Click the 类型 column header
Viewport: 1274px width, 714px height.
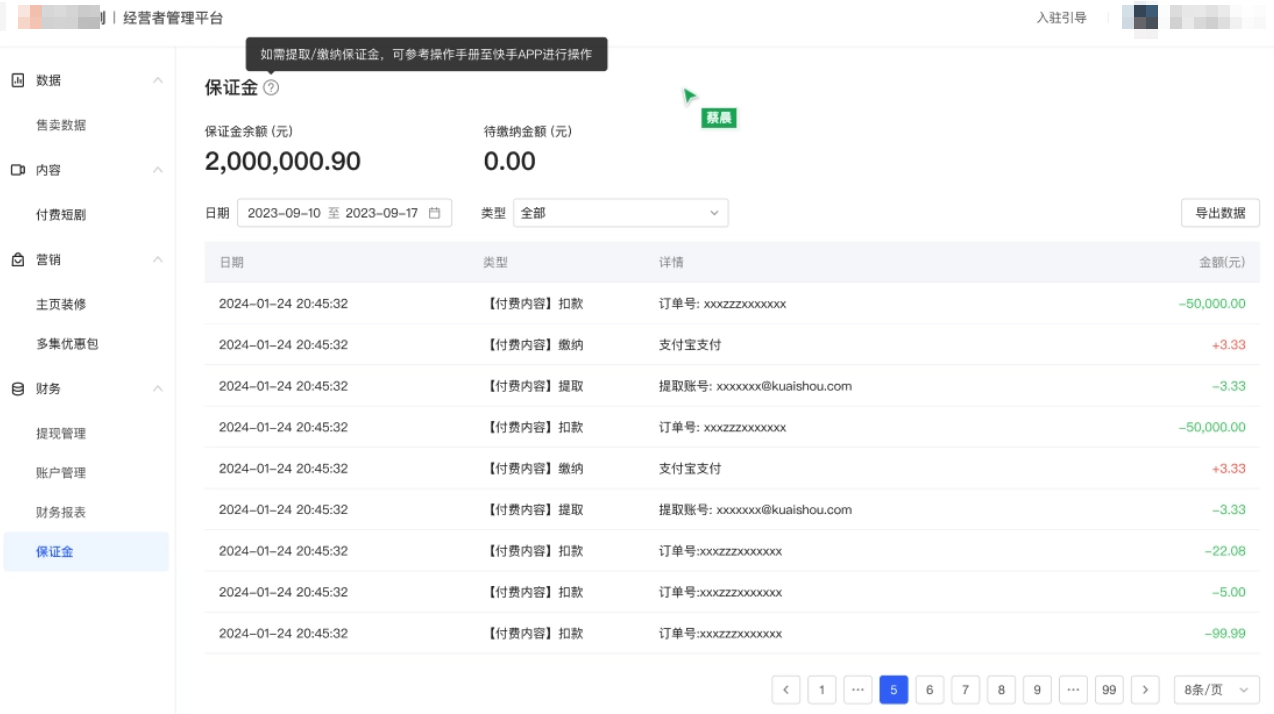tap(495, 262)
